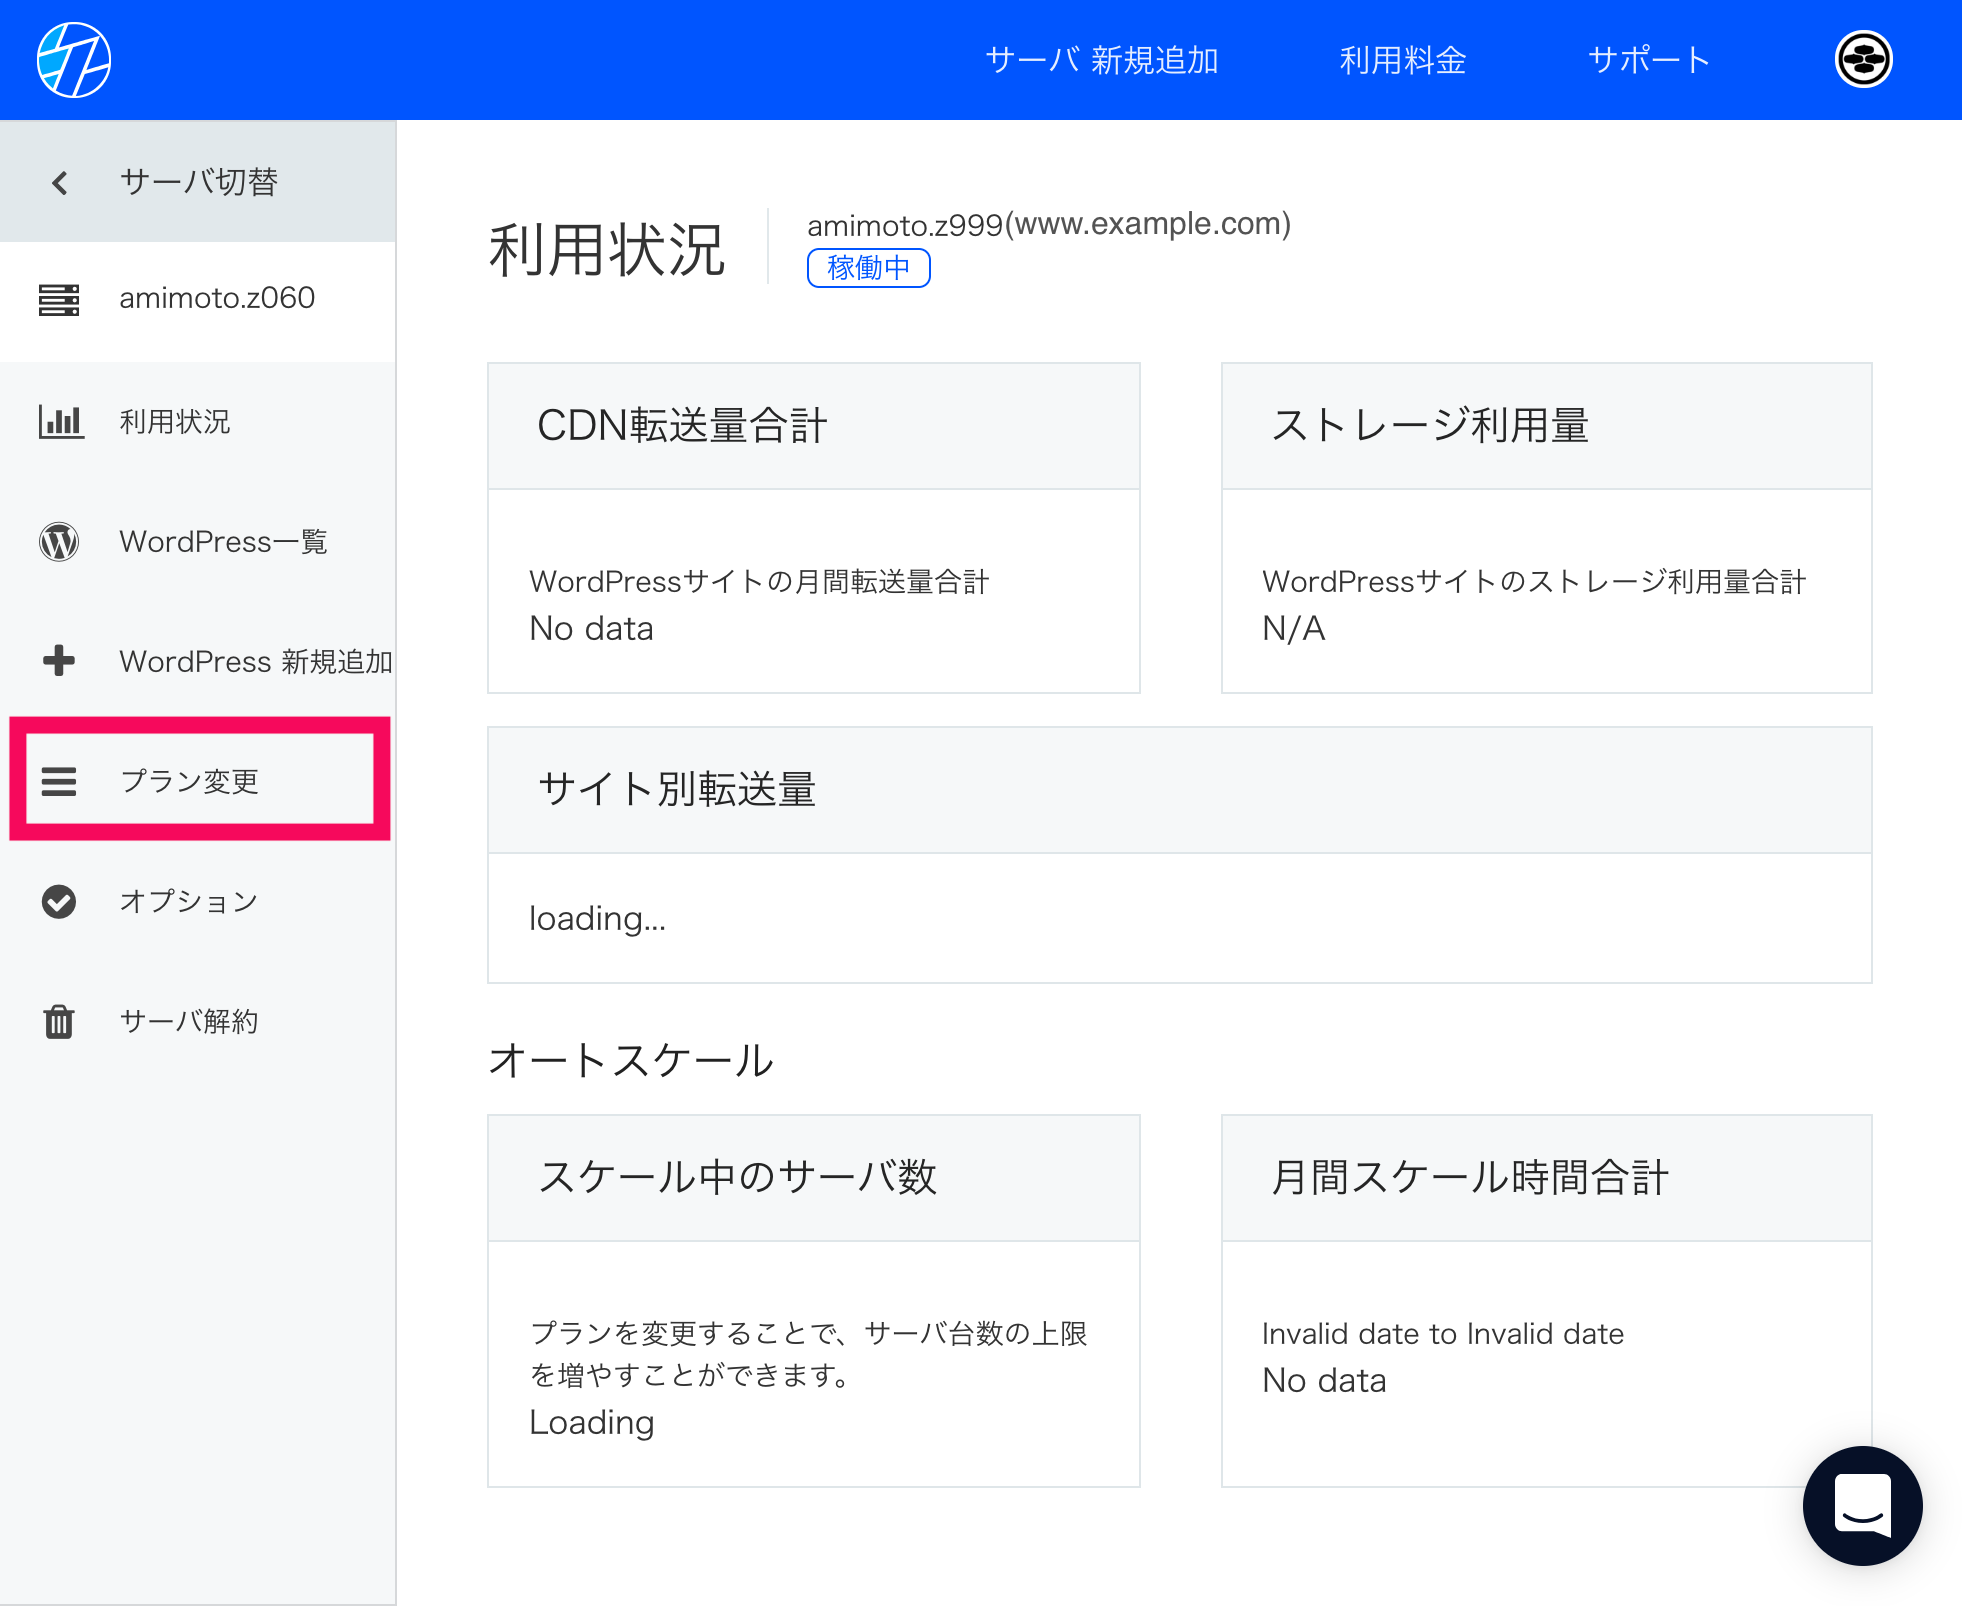Click the CDN転送量合計 card header
This screenshot has height=1606, width=1962.
(x=813, y=426)
